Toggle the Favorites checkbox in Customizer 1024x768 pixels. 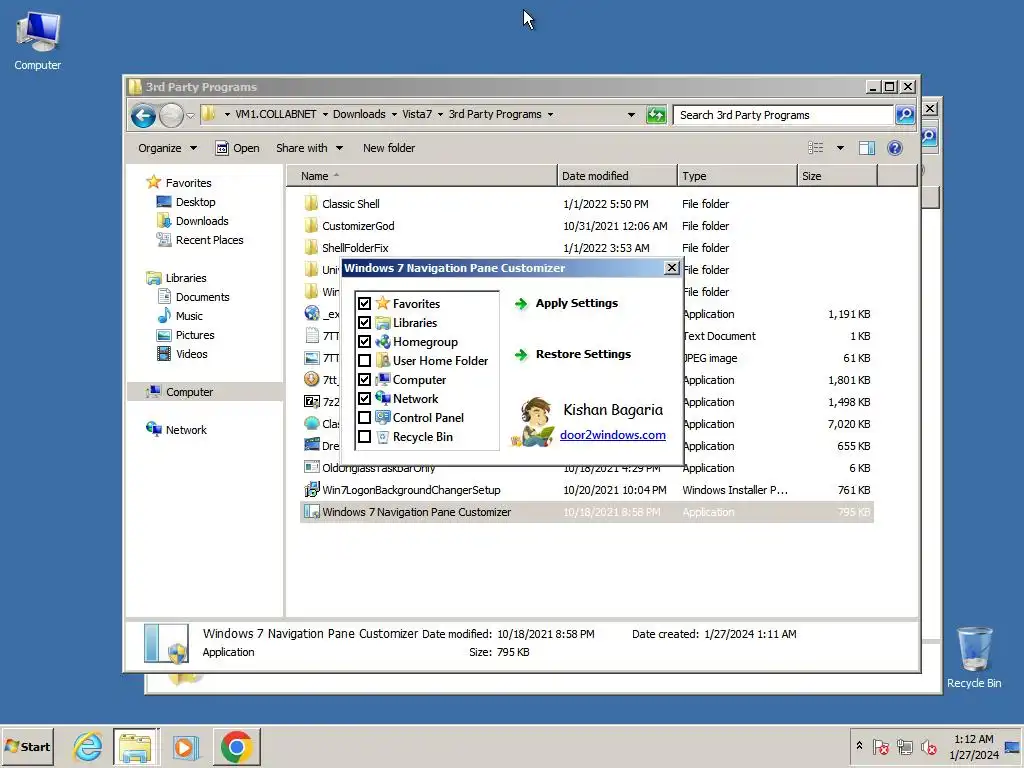tap(364, 304)
